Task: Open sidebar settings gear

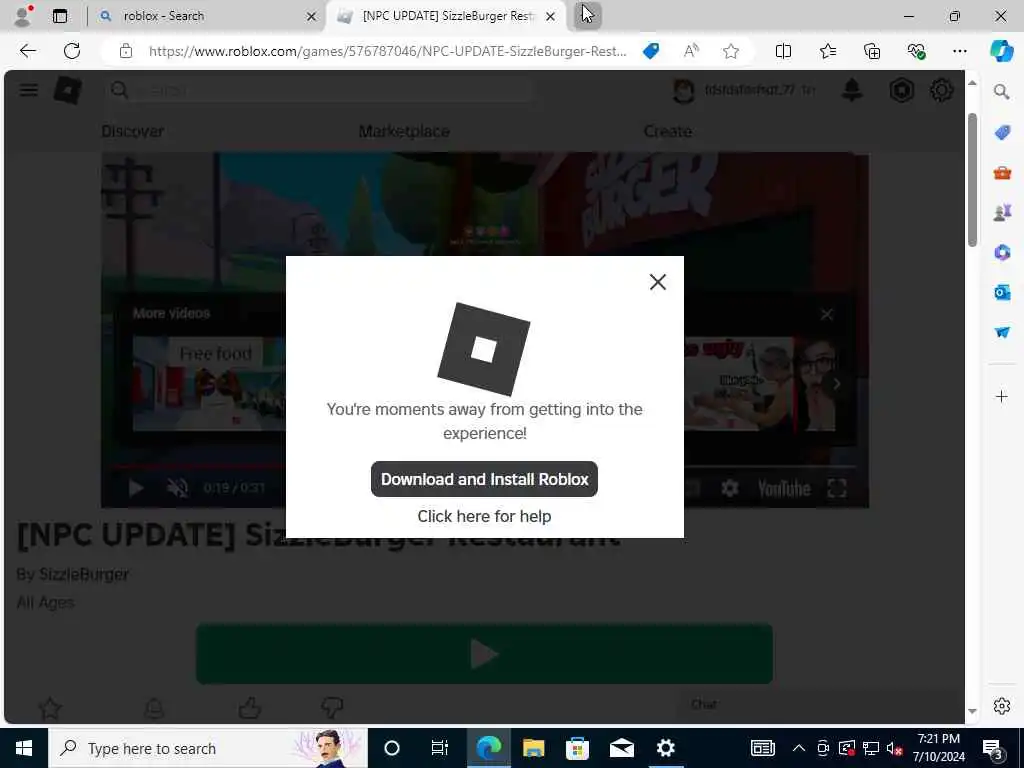Action: click(1002, 706)
